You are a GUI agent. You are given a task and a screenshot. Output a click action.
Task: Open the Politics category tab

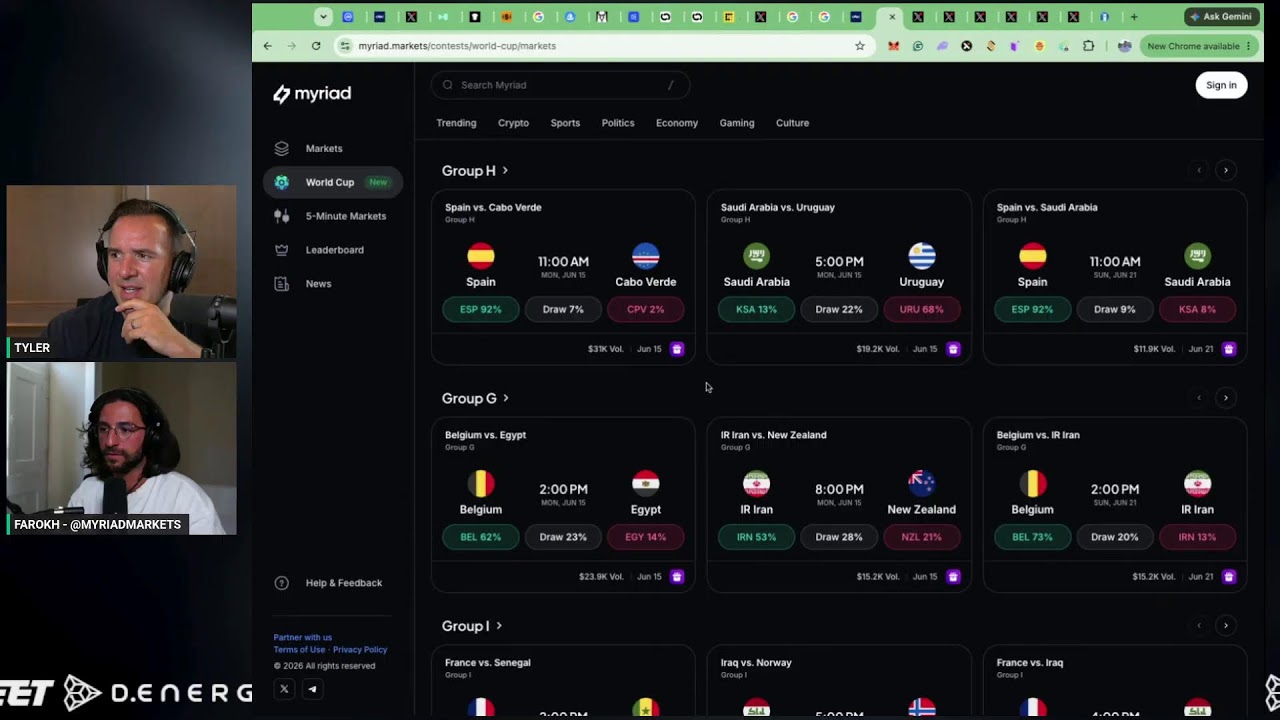618,123
